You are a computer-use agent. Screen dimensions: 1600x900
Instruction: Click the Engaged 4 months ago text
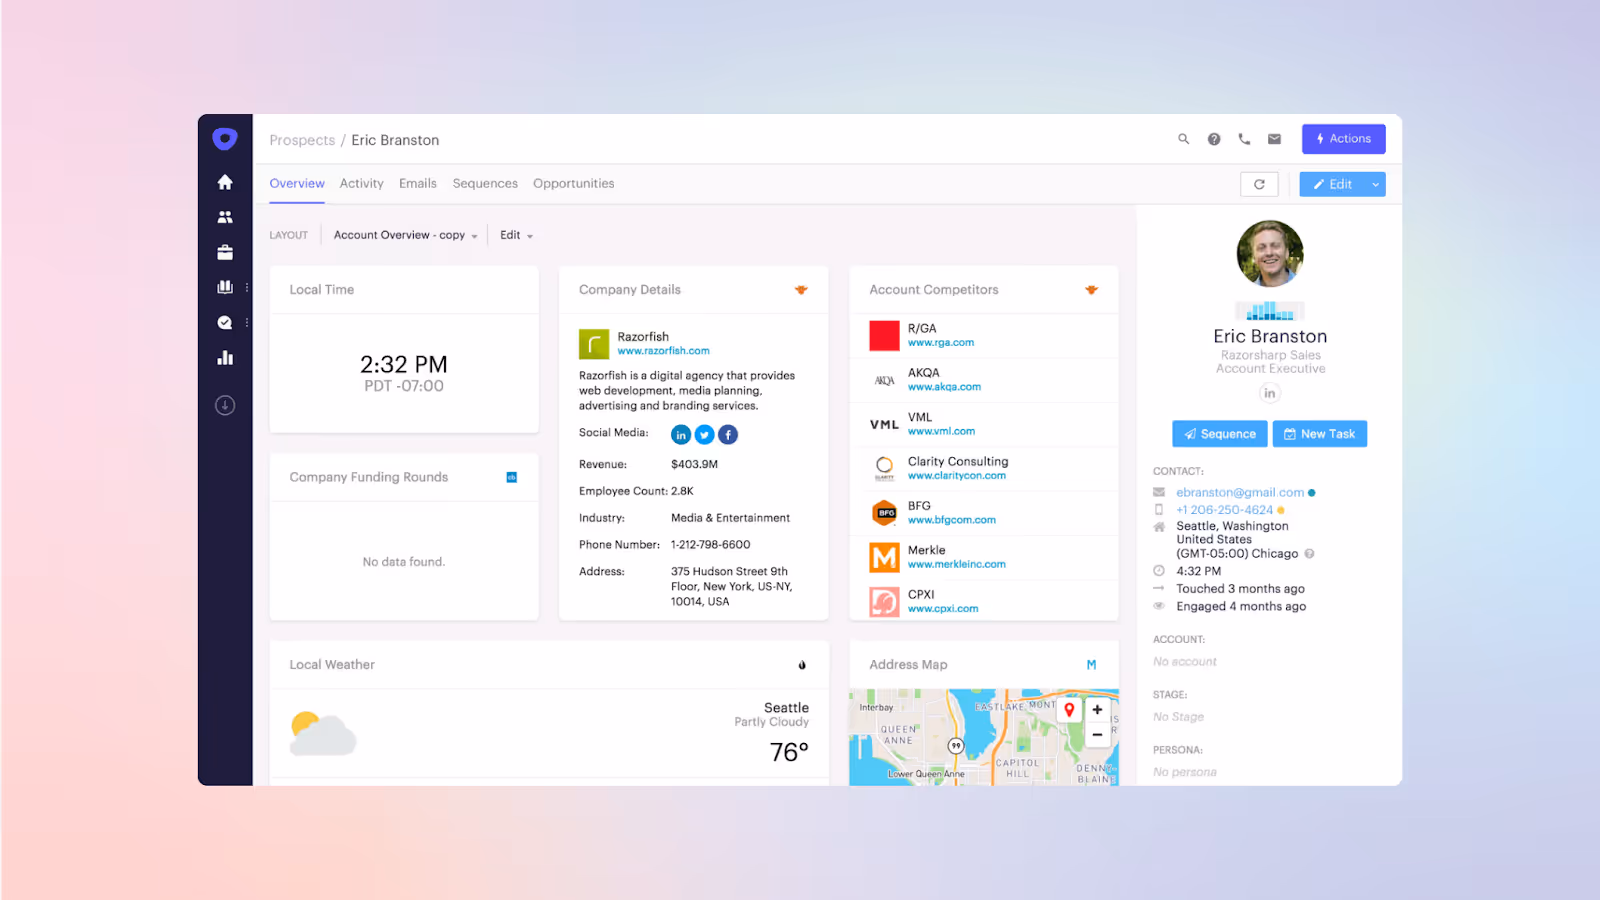point(1241,607)
